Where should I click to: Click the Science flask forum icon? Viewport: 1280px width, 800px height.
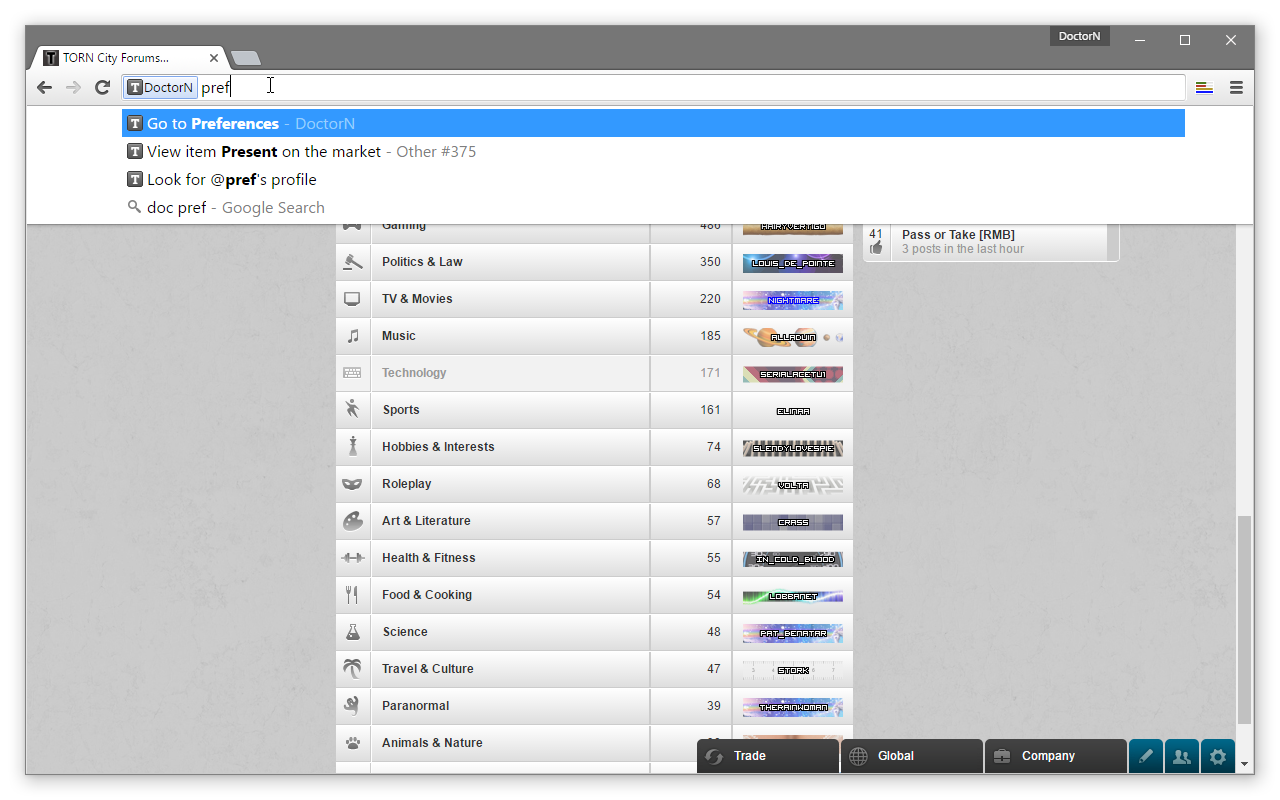tap(352, 632)
